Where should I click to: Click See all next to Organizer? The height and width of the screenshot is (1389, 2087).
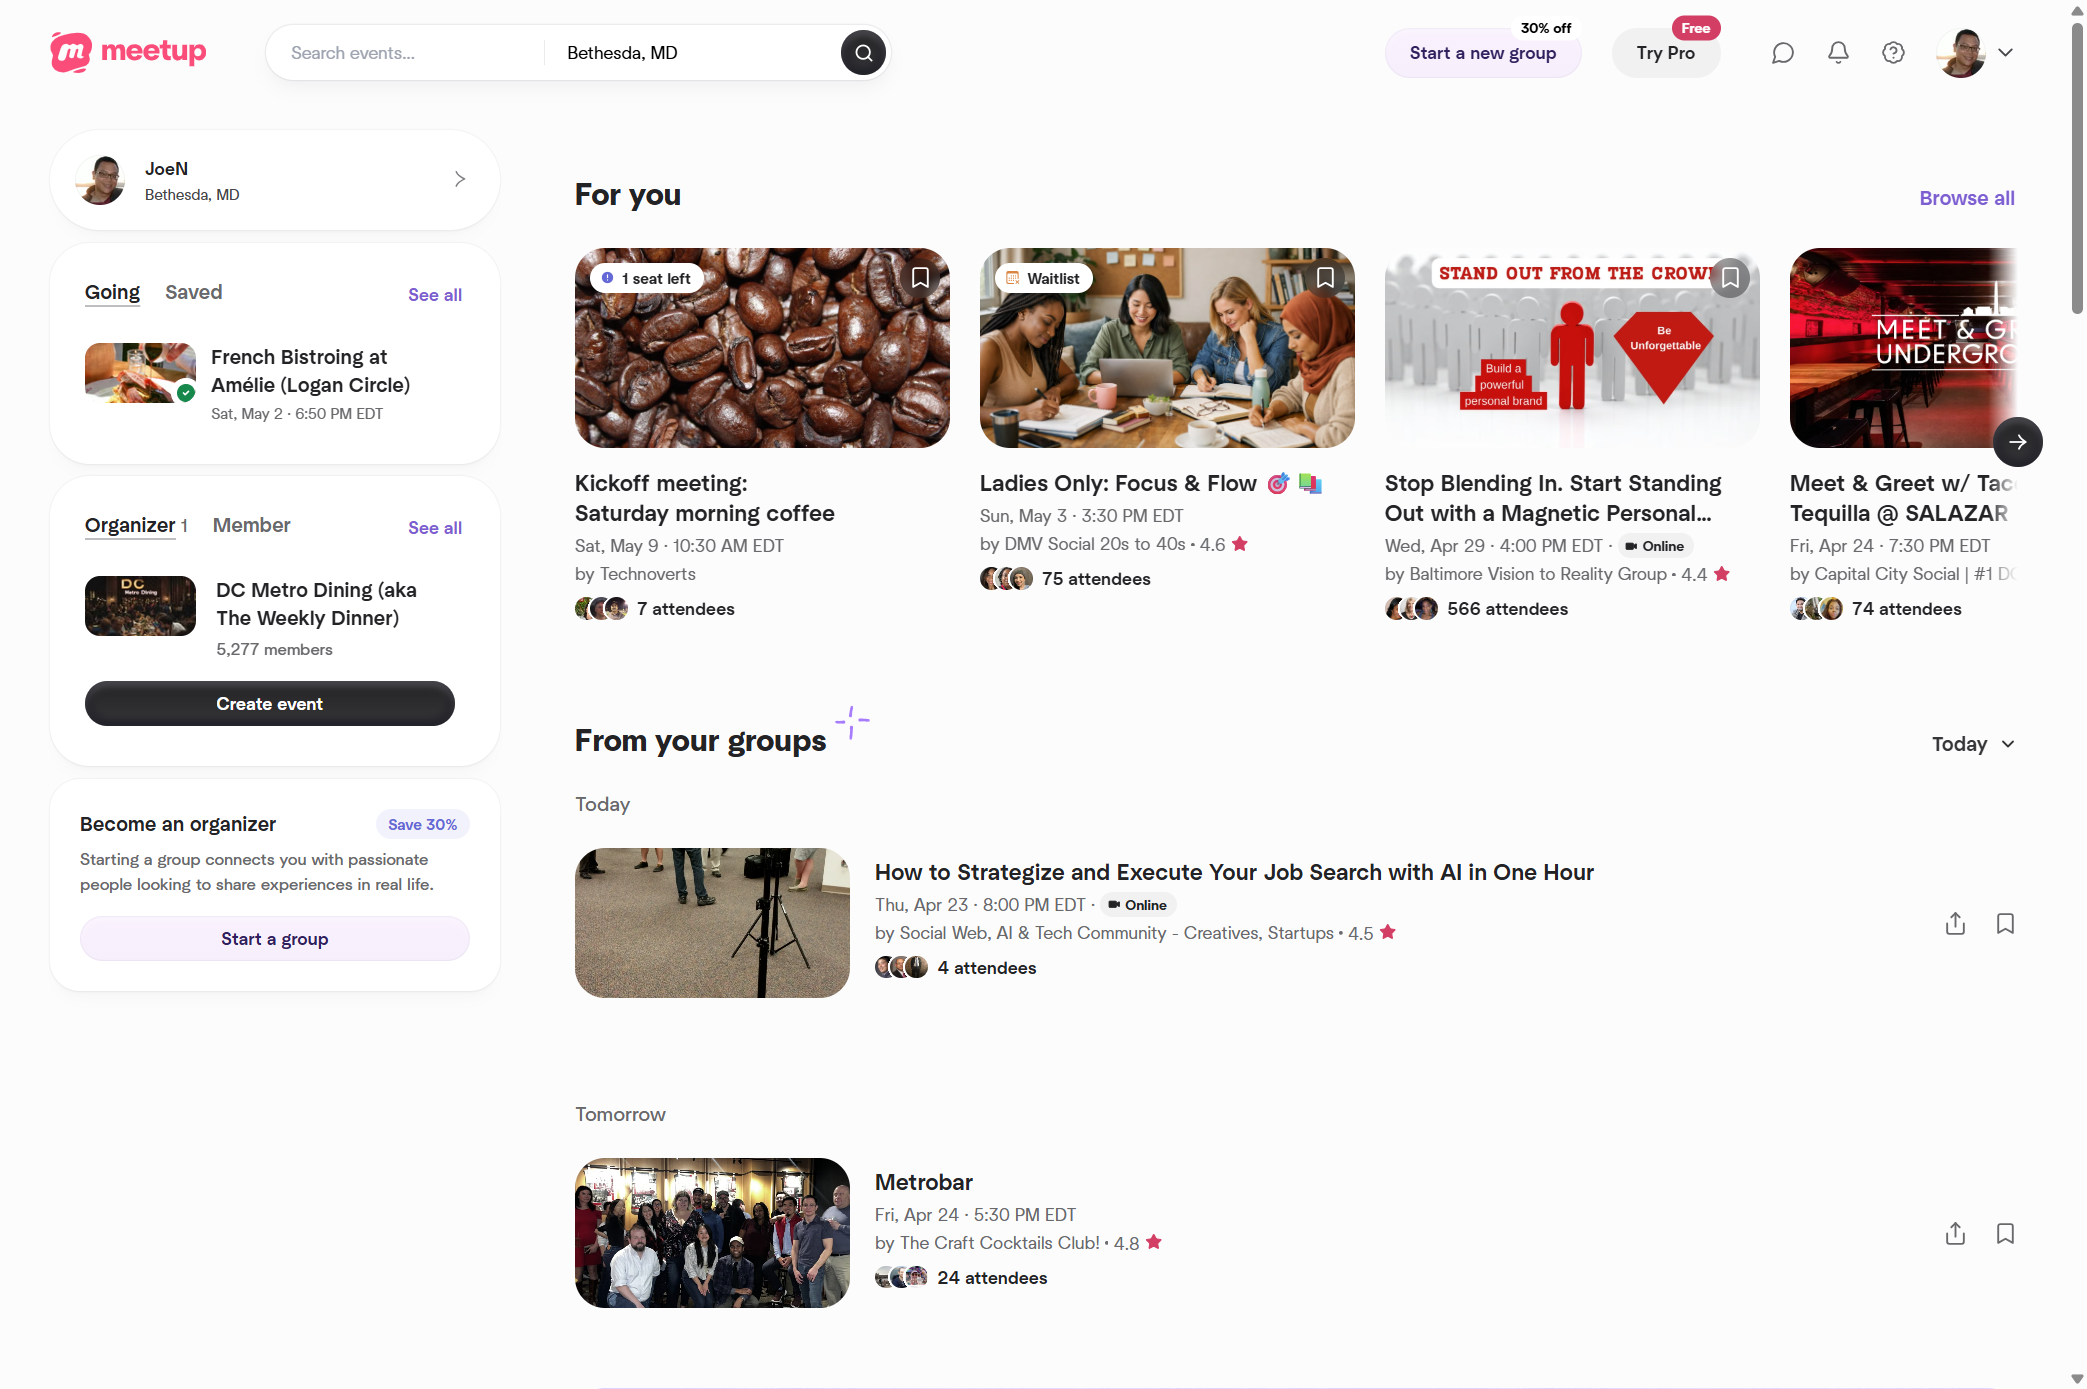[435, 528]
